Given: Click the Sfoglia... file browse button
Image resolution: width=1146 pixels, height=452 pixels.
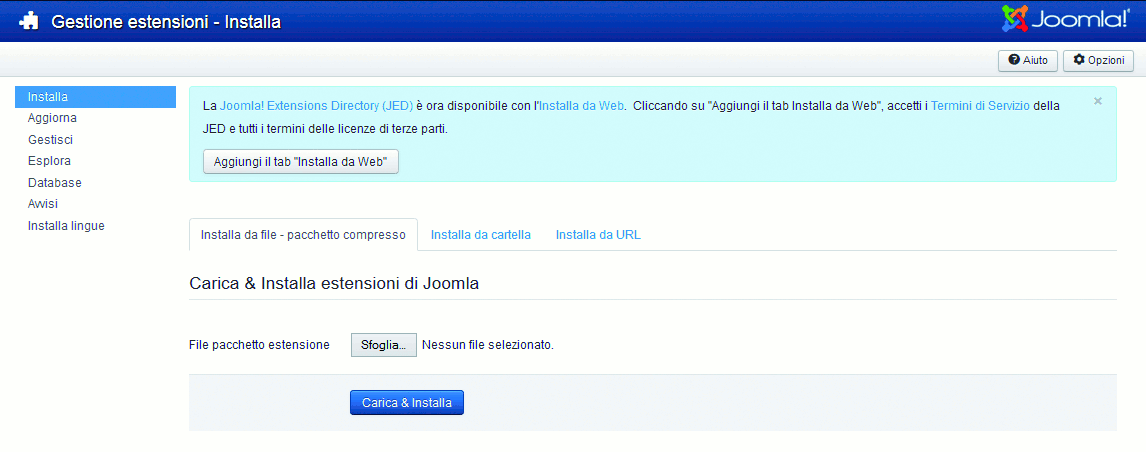Looking at the screenshot, I should pyautogui.click(x=384, y=345).
